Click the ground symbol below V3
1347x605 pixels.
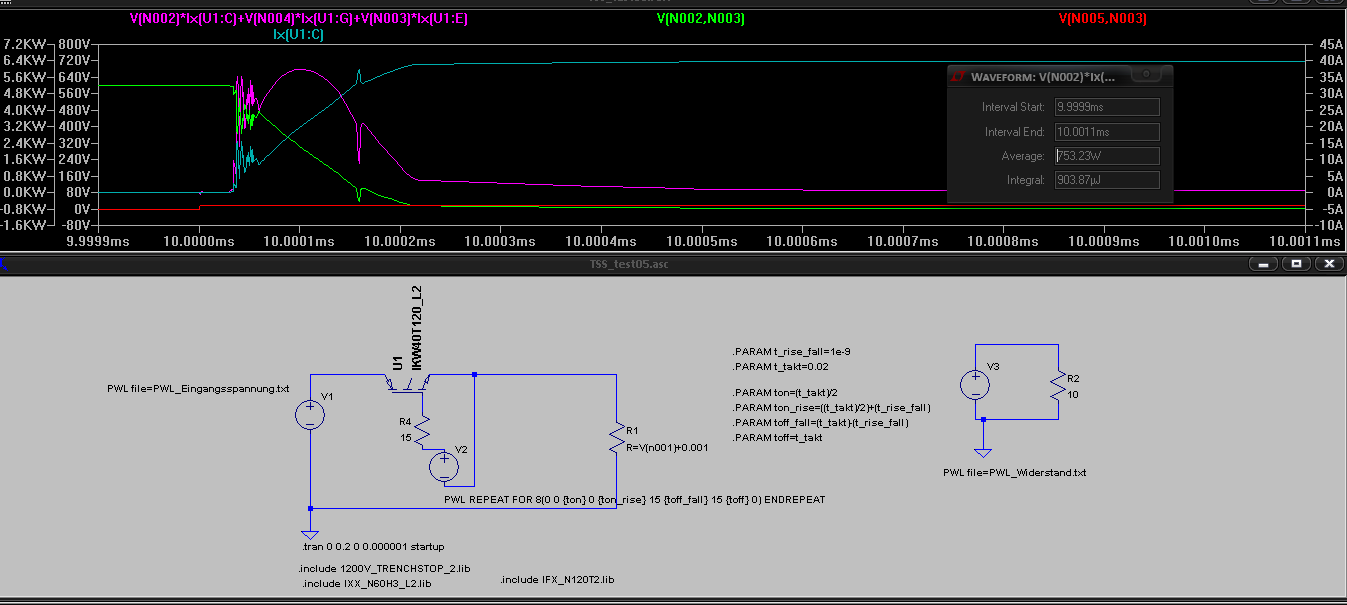(983, 453)
